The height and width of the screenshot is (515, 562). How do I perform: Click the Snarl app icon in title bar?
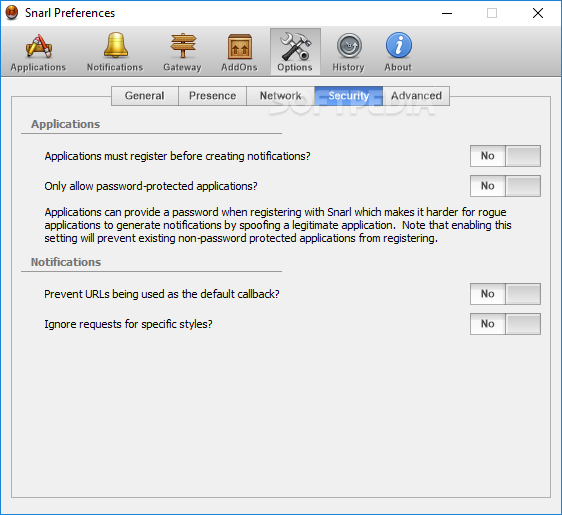pyautogui.click(x=12, y=13)
